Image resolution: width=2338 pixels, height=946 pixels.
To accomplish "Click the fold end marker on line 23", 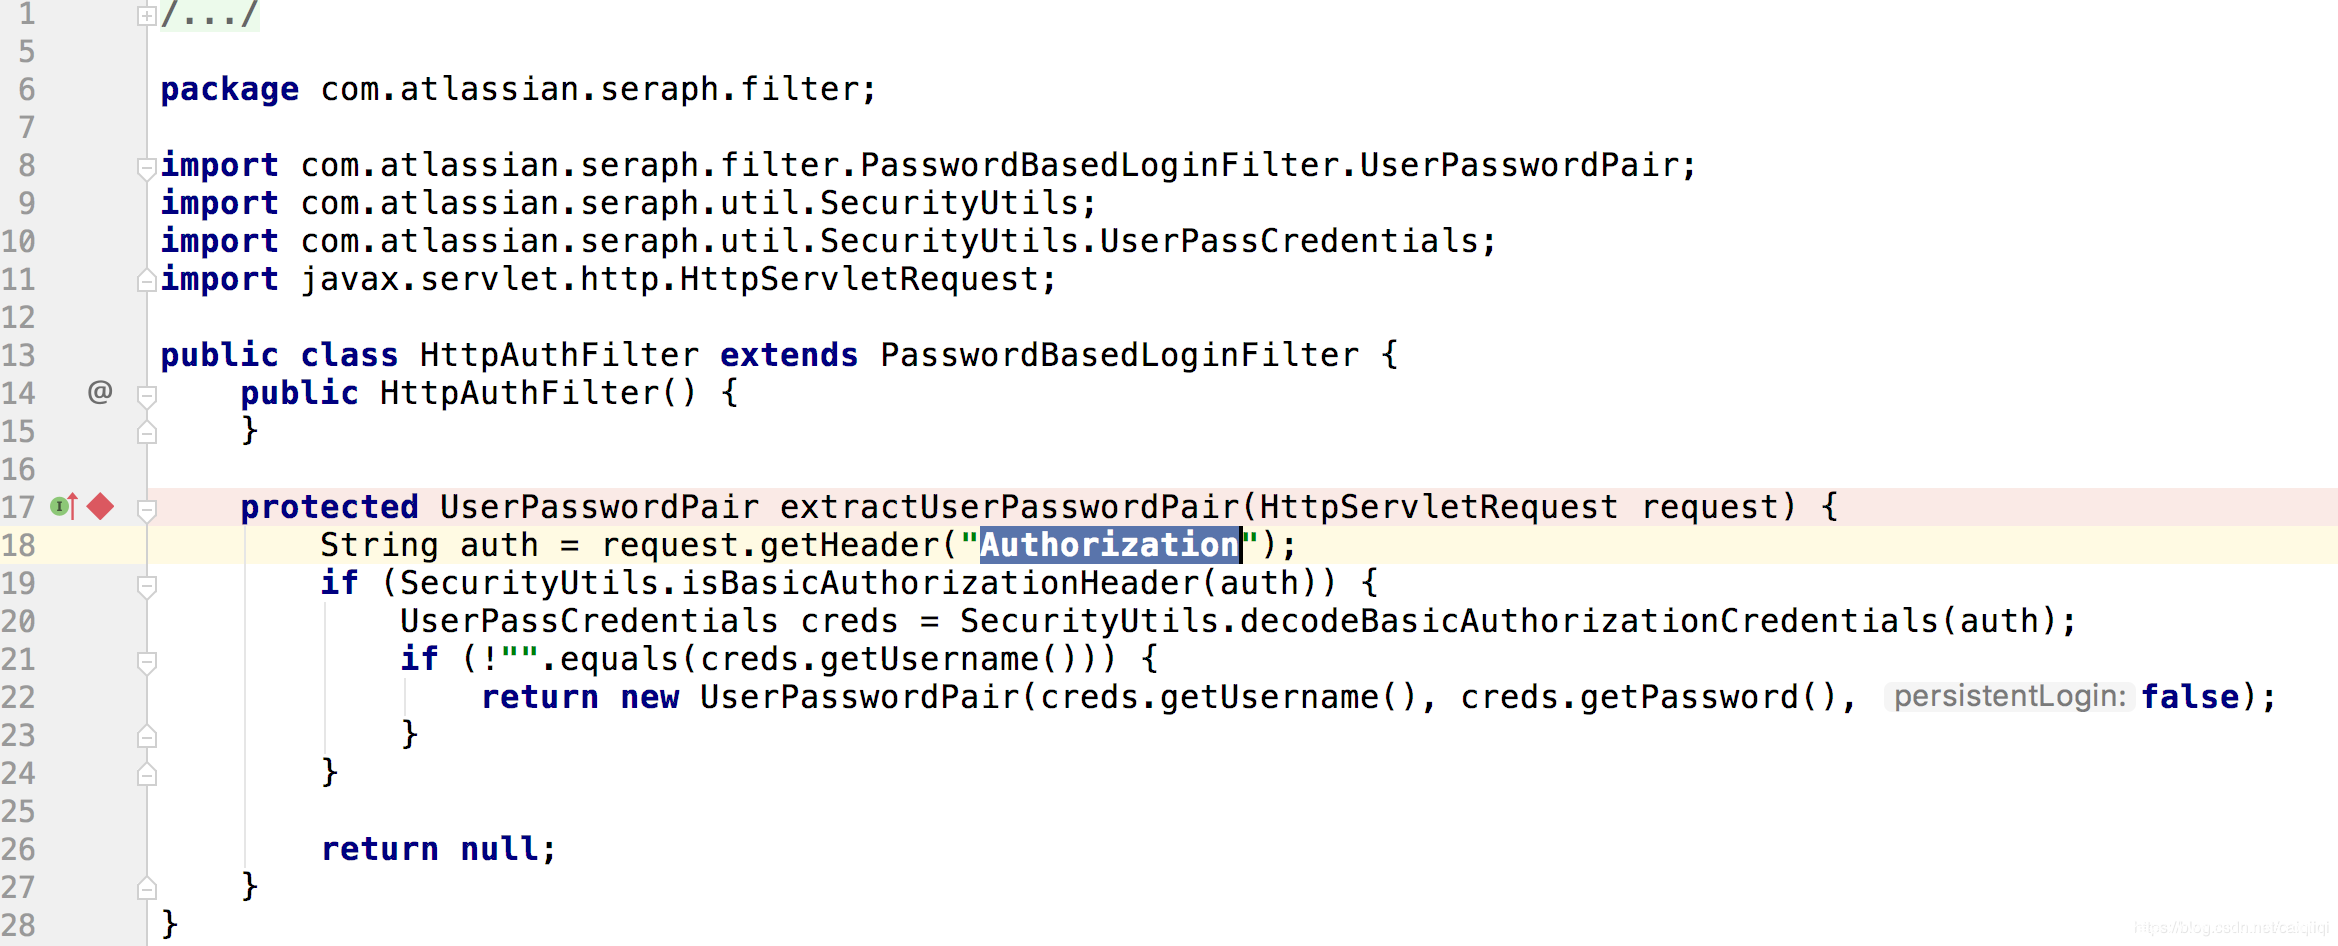I will tap(147, 736).
